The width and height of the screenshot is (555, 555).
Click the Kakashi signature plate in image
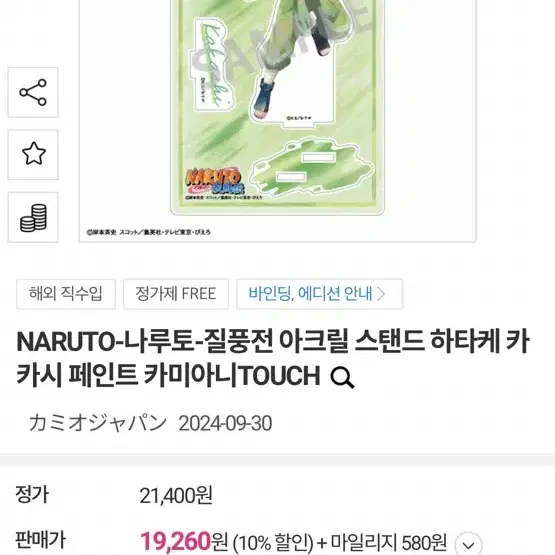pos(212,65)
